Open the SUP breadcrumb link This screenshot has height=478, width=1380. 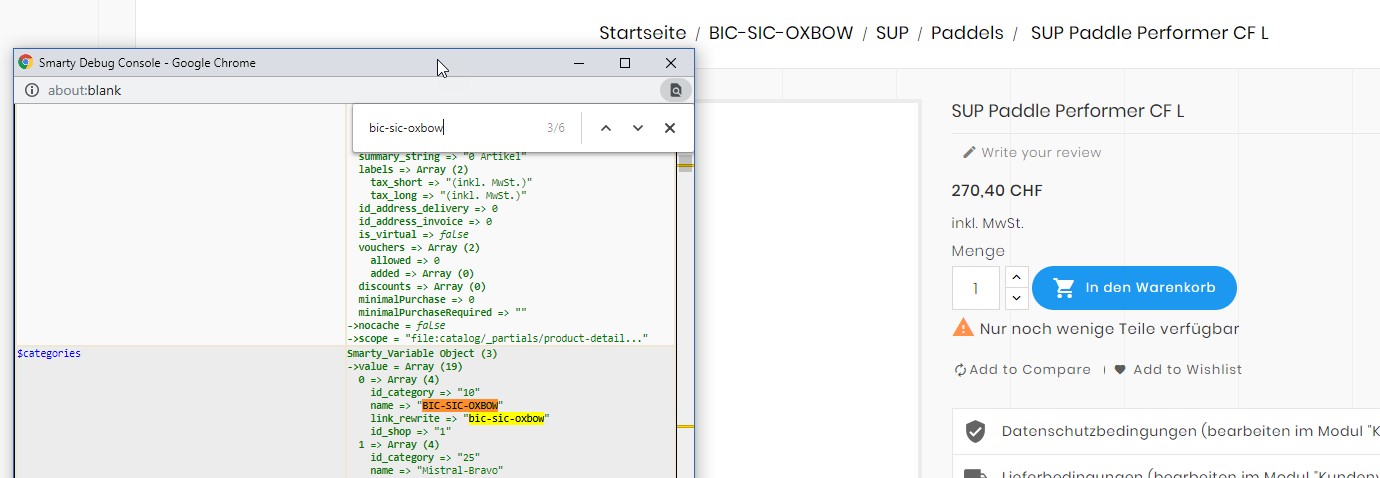click(892, 33)
